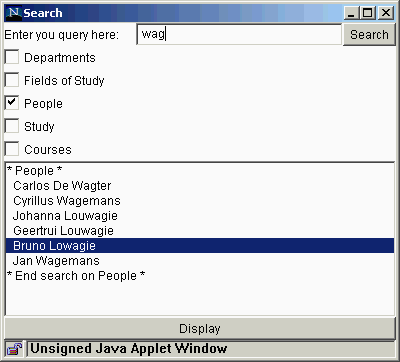Tick the Study checkbox
Viewport: 400px width, 362px height.
12,126
